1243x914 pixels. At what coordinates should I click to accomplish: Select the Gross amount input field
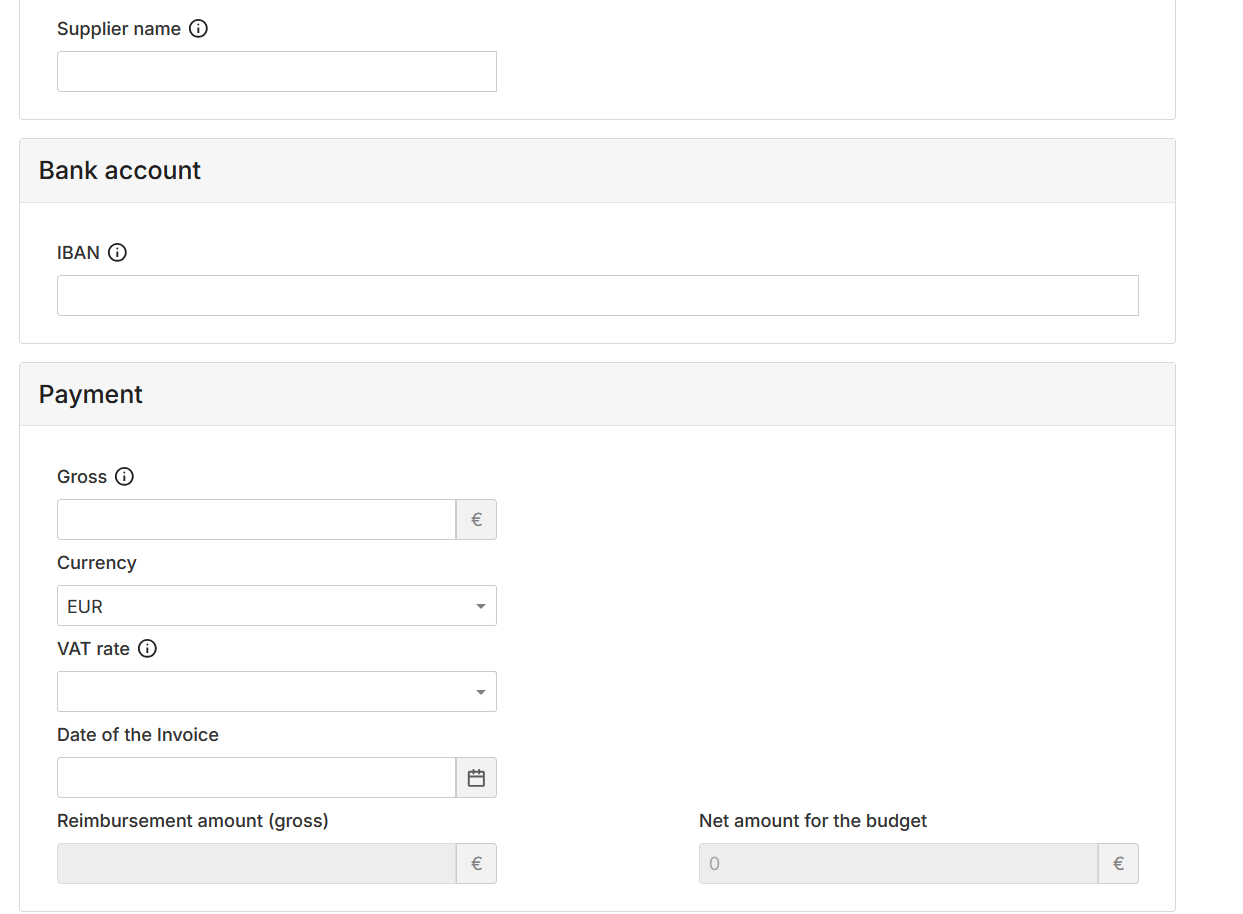[x=257, y=520]
